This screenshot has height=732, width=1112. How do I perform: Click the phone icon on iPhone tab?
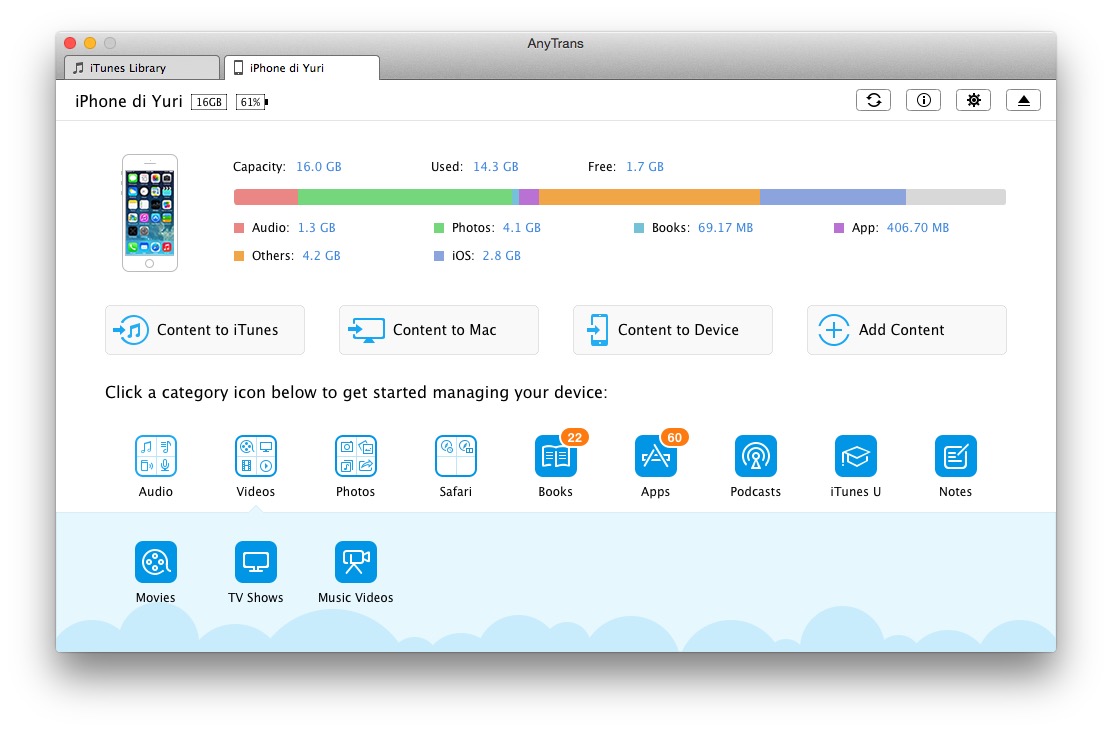click(238, 67)
